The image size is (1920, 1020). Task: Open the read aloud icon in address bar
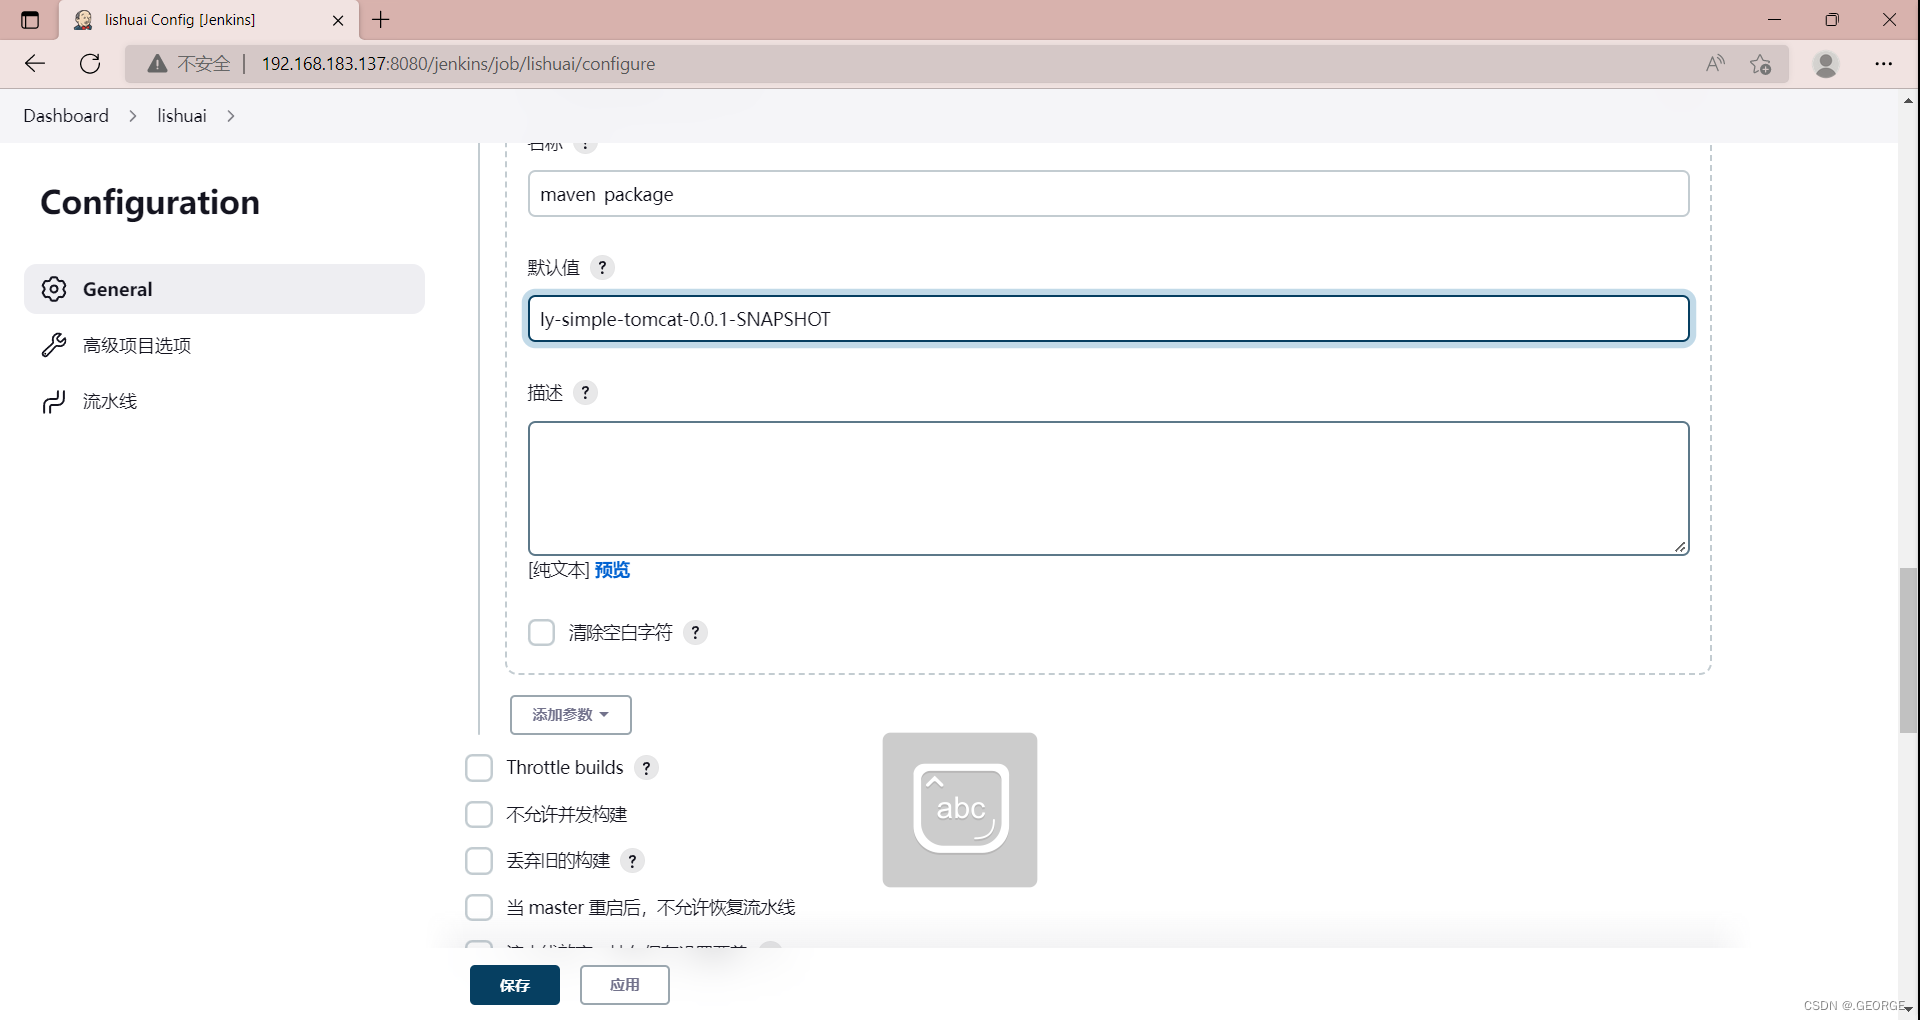[1715, 64]
